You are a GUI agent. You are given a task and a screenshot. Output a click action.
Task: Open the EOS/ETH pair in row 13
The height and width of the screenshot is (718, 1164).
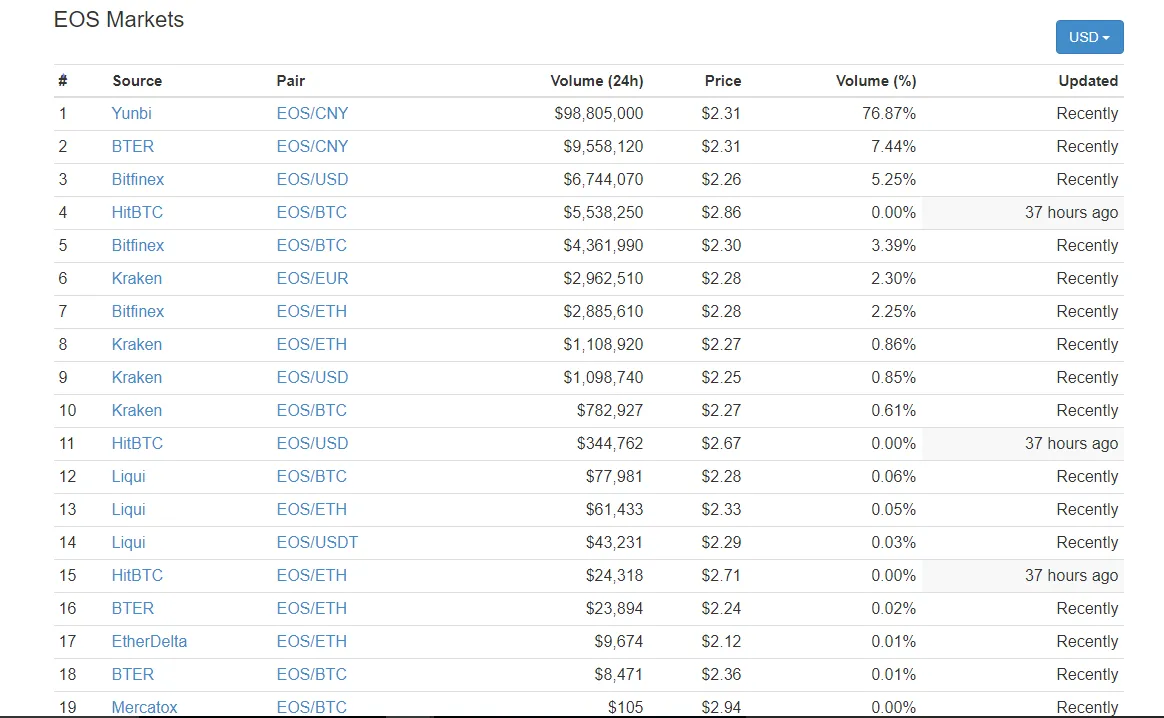312,509
